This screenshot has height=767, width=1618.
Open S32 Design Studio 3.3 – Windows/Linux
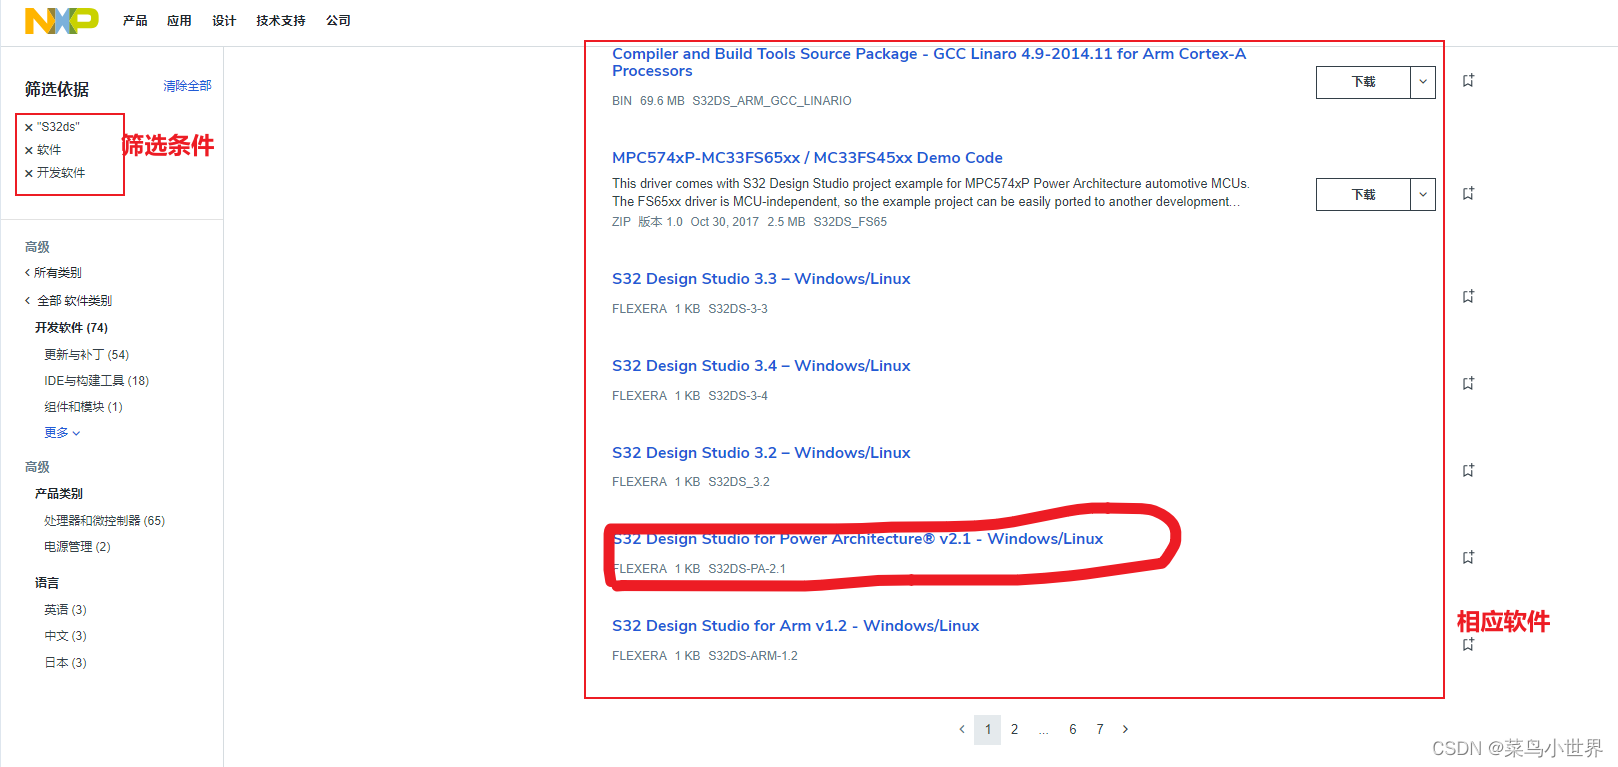pyautogui.click(x=761, y=279)
